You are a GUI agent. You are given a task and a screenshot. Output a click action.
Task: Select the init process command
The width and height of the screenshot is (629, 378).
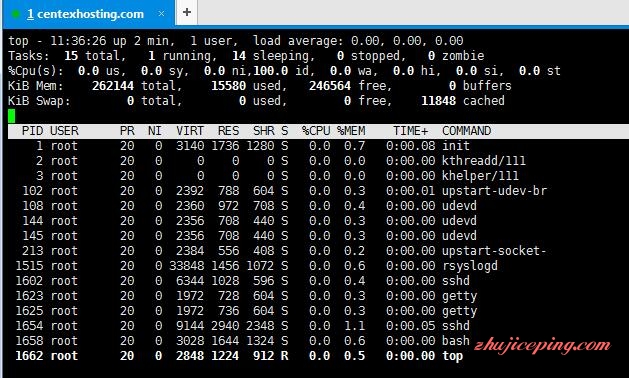pyautogui.click(x=456, y=146)
